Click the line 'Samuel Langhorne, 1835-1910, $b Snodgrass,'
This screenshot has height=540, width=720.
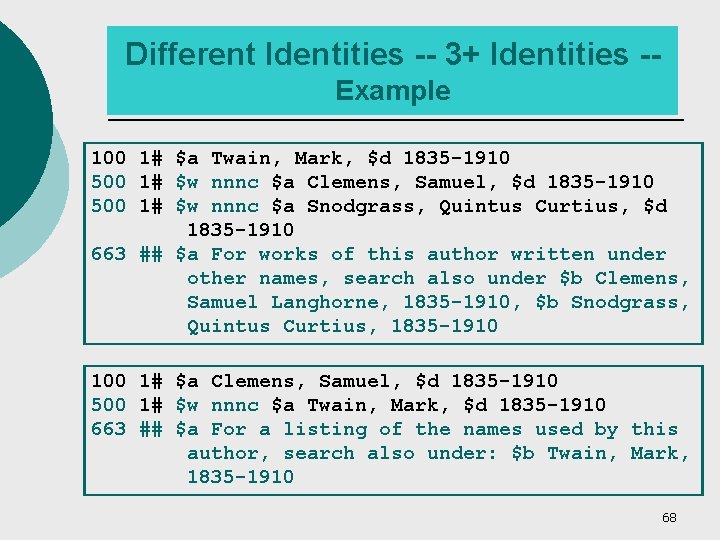point(438,303)
